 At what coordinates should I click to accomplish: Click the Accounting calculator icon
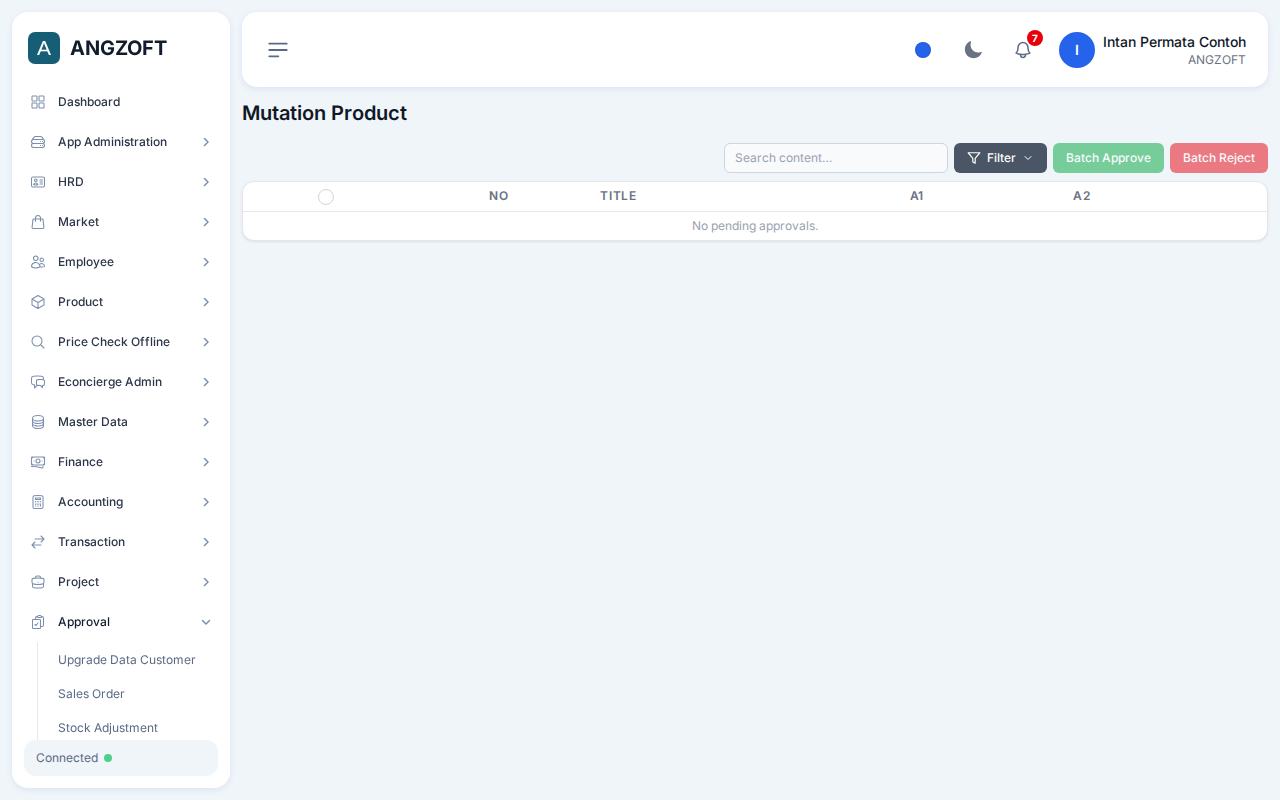point(38,502)
